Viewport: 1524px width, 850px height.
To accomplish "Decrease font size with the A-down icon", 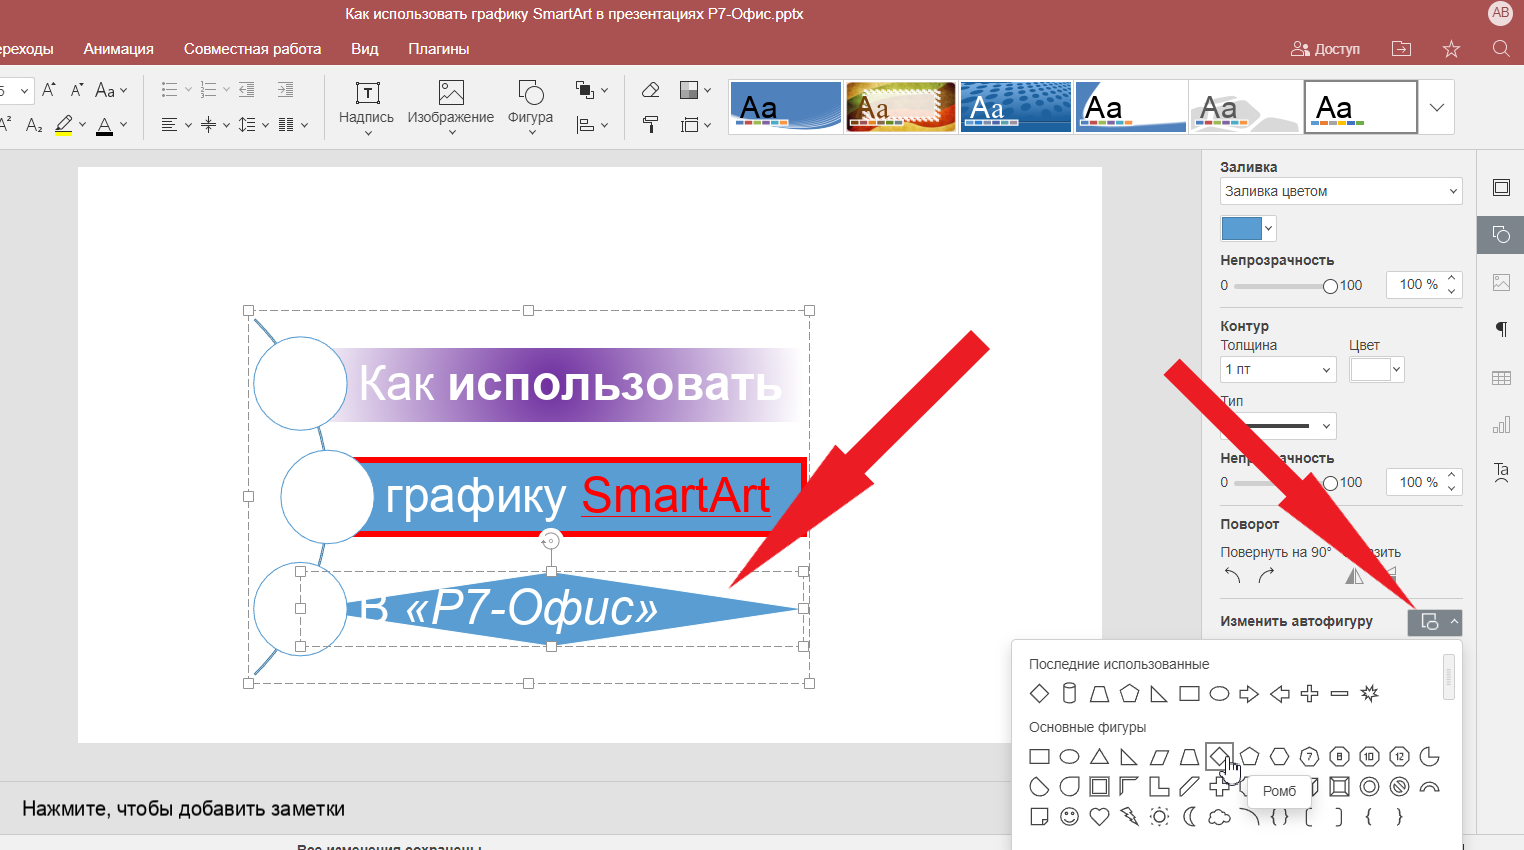I will click(77, 90).
